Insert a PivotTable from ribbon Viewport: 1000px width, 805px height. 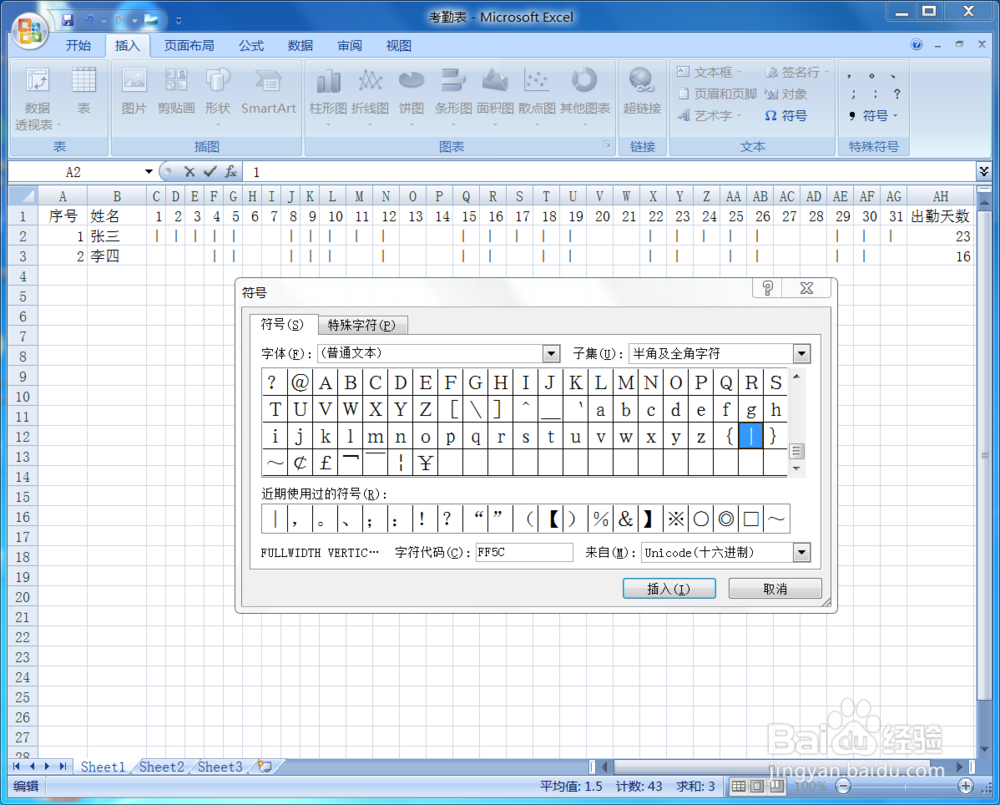pyautogui.click(x=37, y=99)
